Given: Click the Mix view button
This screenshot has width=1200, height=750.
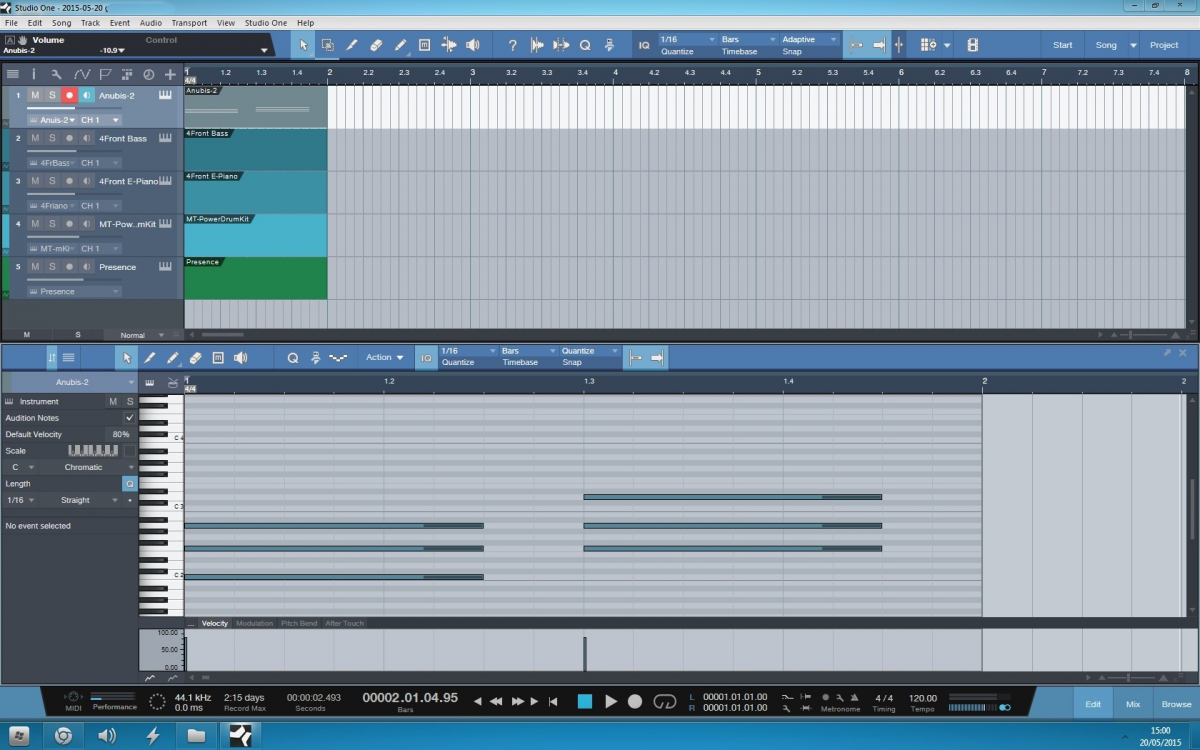Looking at the screenshot, I should click(x=1133, y=704).
